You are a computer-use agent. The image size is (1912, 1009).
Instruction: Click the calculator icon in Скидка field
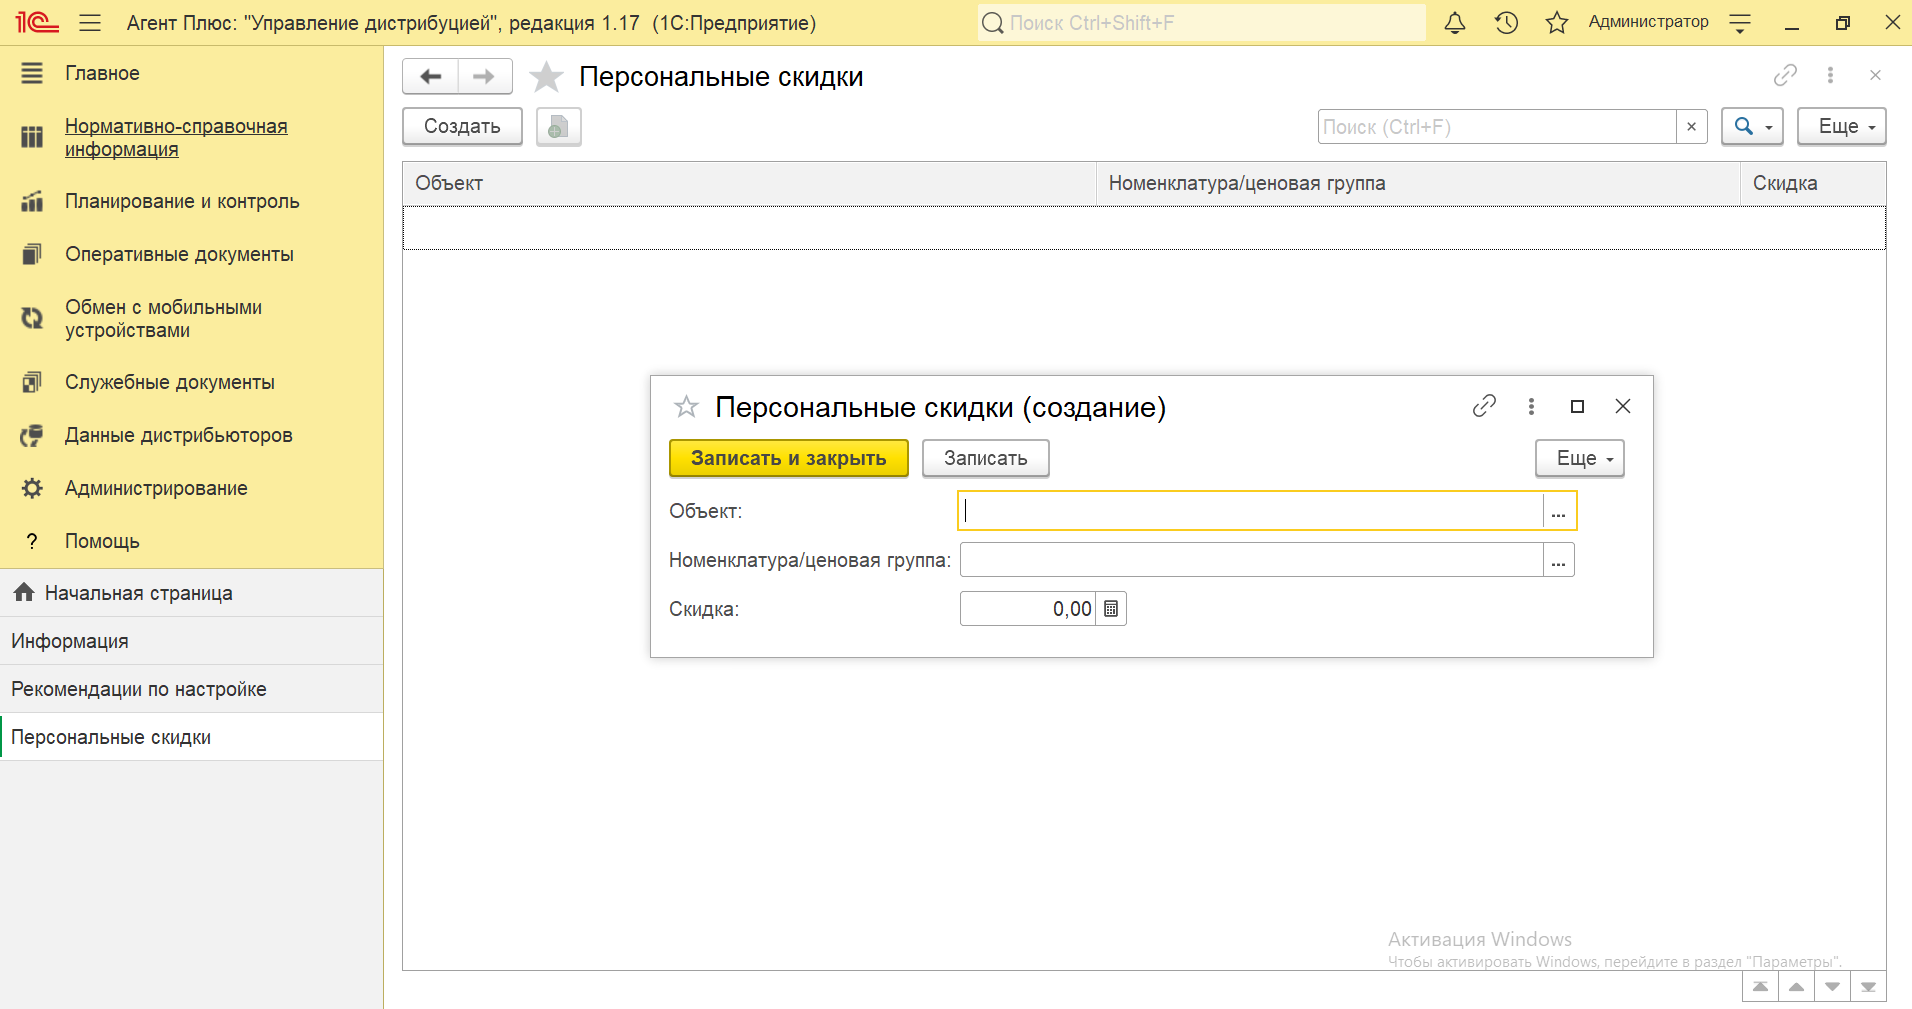[x=1111, y=609]
